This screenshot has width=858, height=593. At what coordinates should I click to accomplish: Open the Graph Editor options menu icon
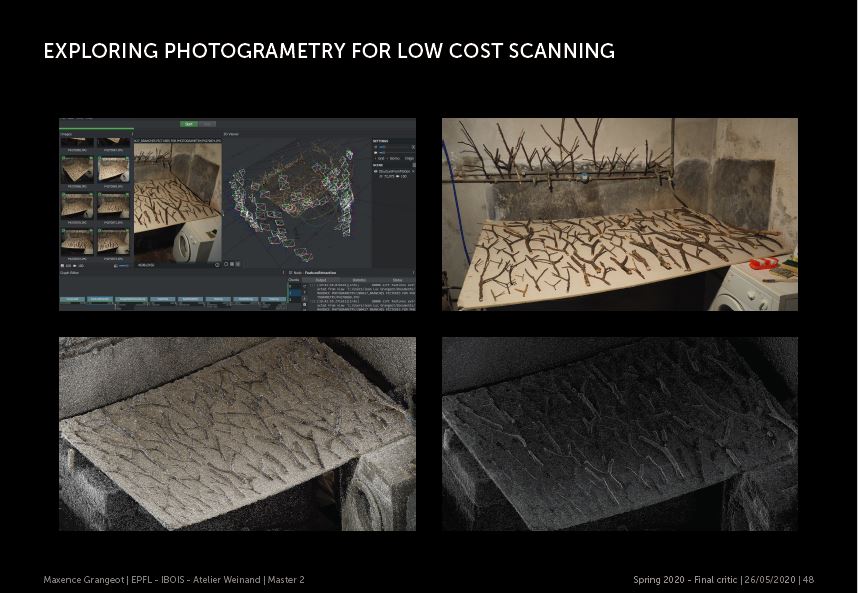[281, 272]
